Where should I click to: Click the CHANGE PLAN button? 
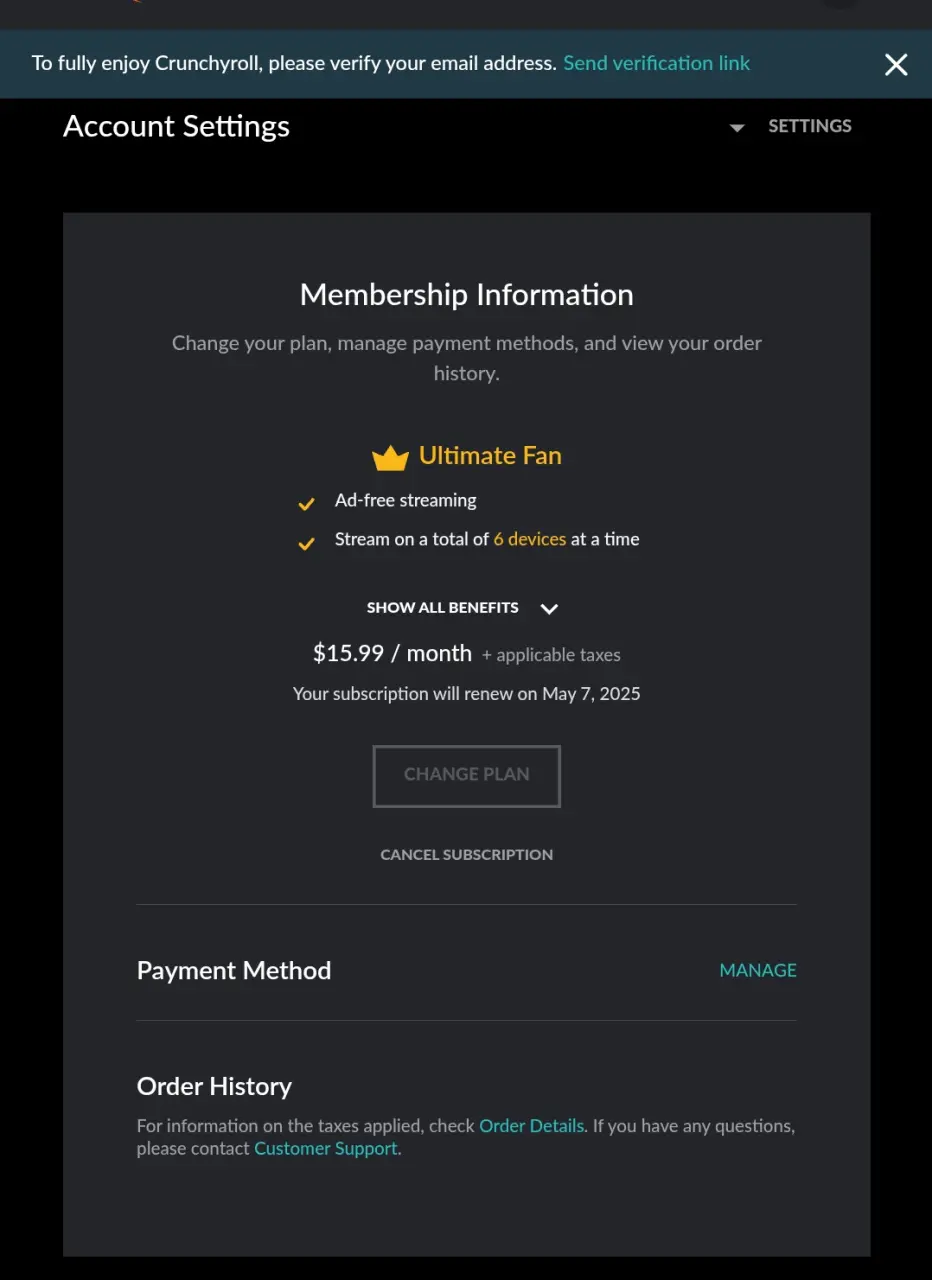(x=467, y=775)
